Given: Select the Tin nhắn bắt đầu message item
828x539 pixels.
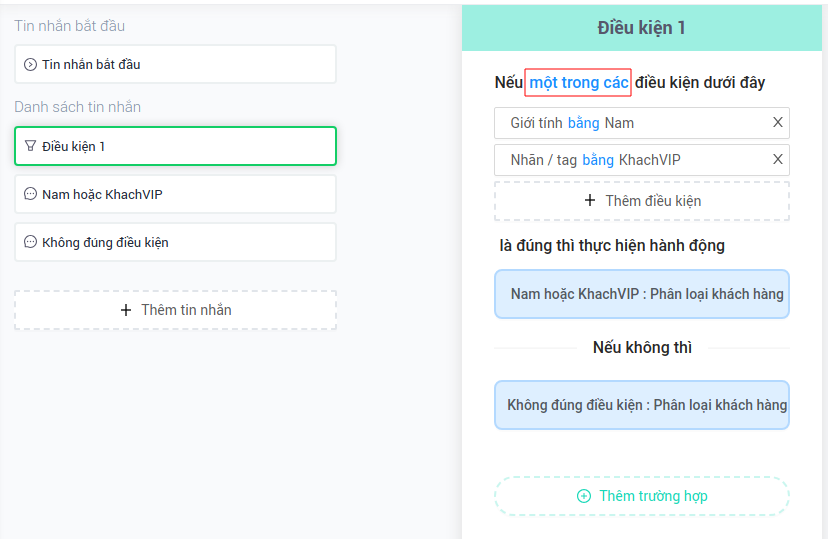Looking at the screenshot, I should tap(175, 64).
